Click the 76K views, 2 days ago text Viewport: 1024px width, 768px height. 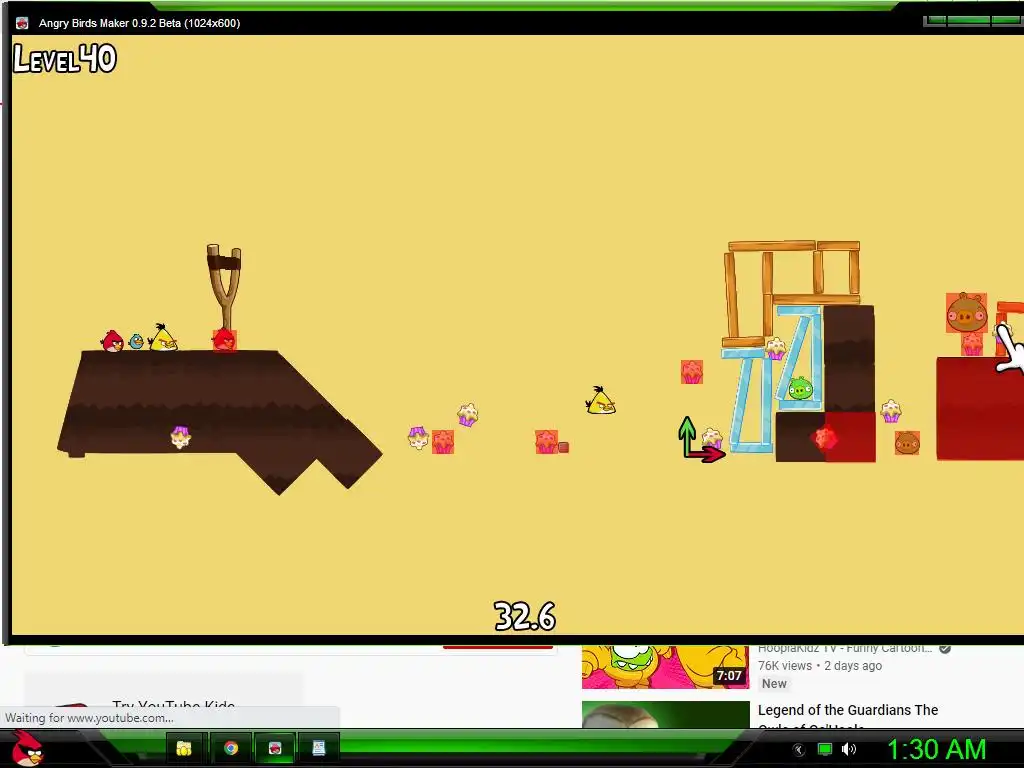[x=820, y=665]
